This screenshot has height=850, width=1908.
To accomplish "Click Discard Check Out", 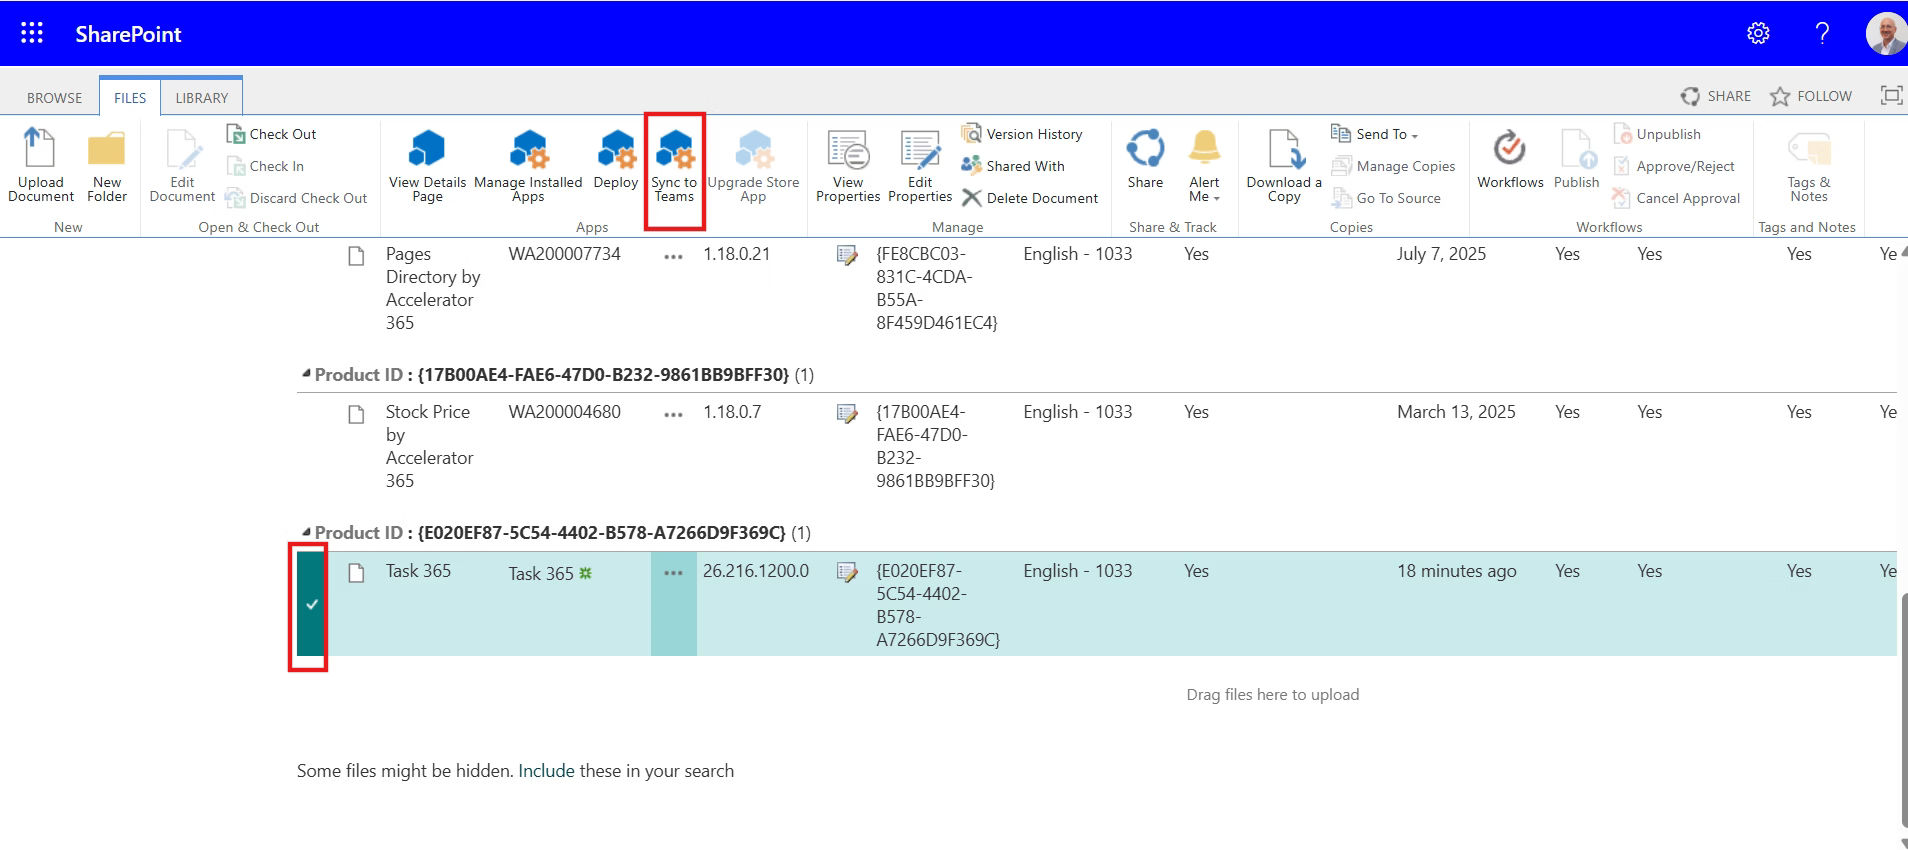I will 297,198.
